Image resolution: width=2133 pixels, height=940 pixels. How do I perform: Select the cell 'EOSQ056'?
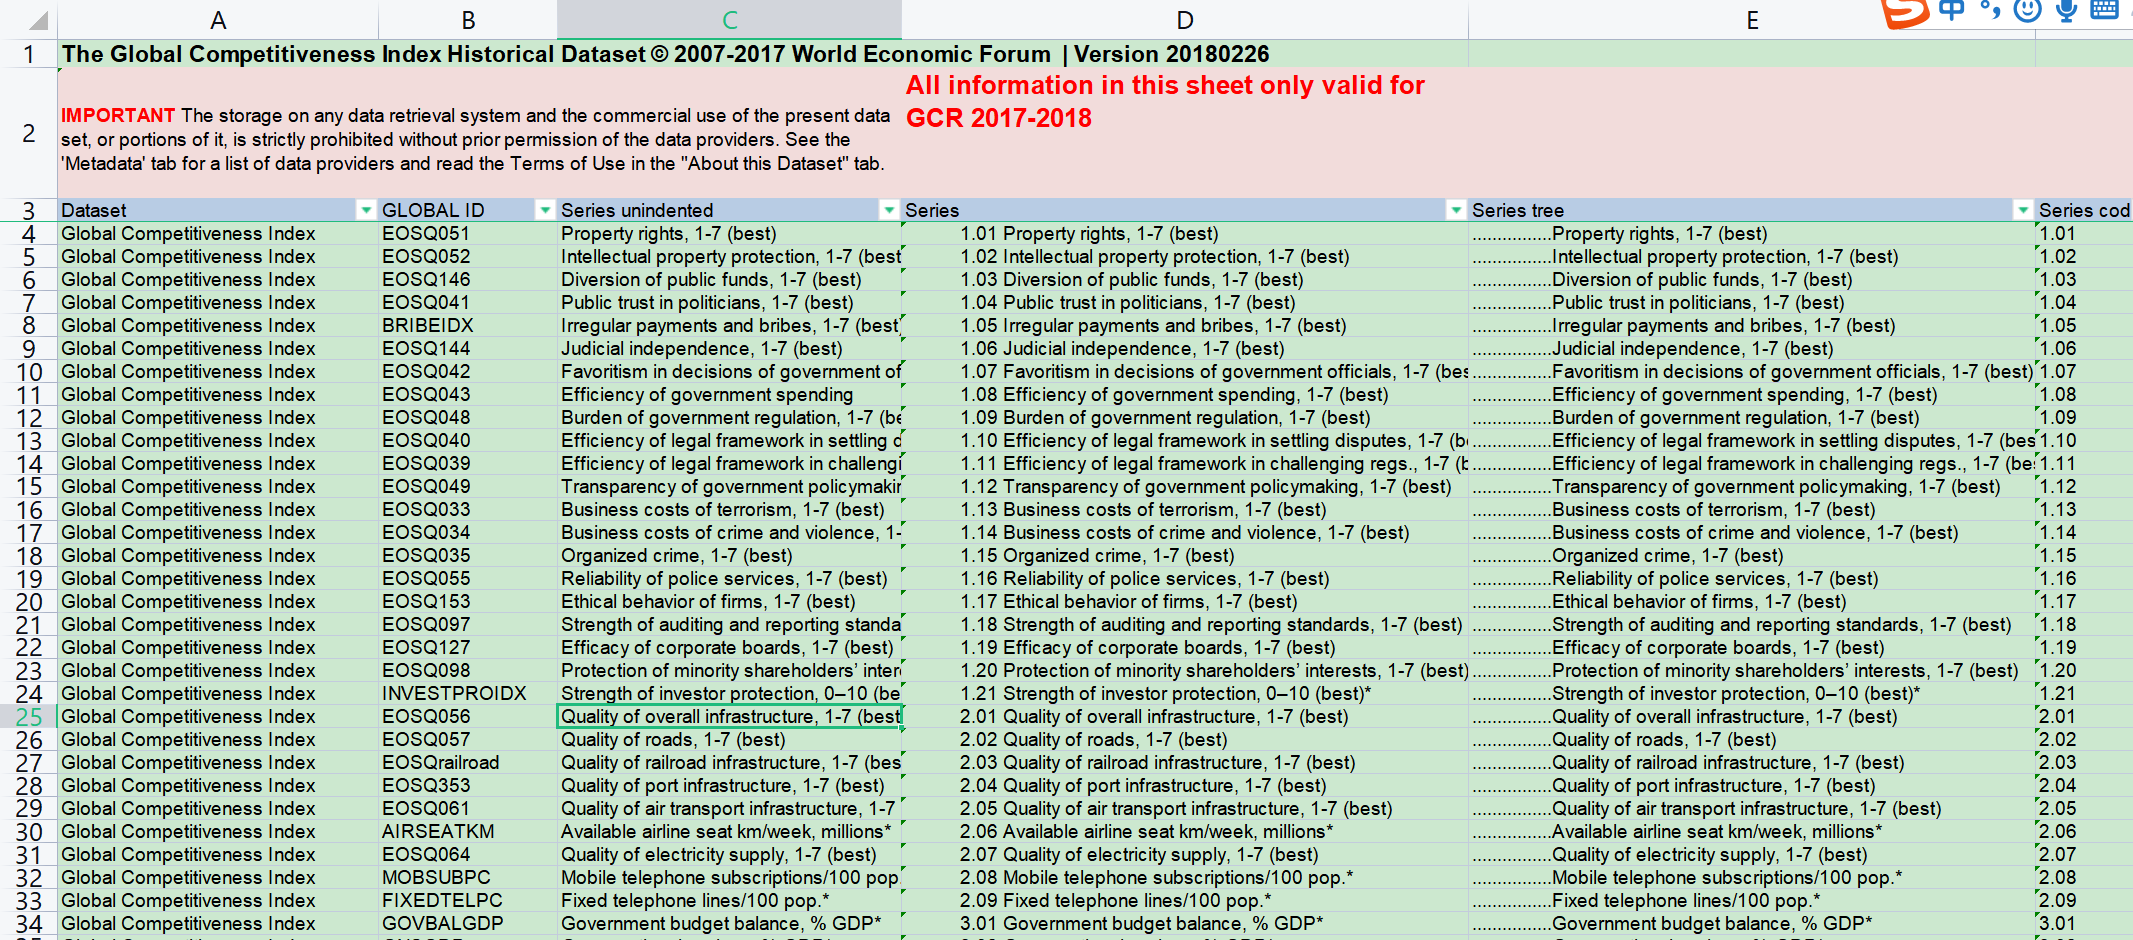click(x=468, y=716)
